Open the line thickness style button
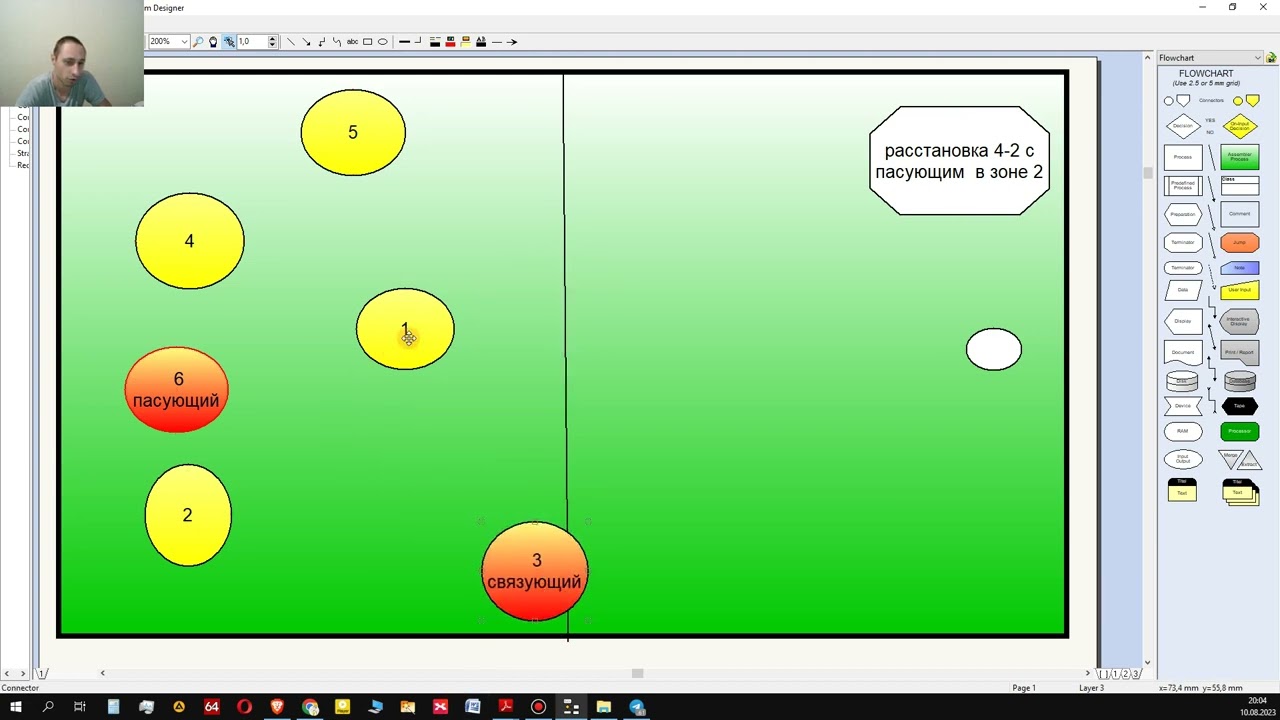 (404, 42)
